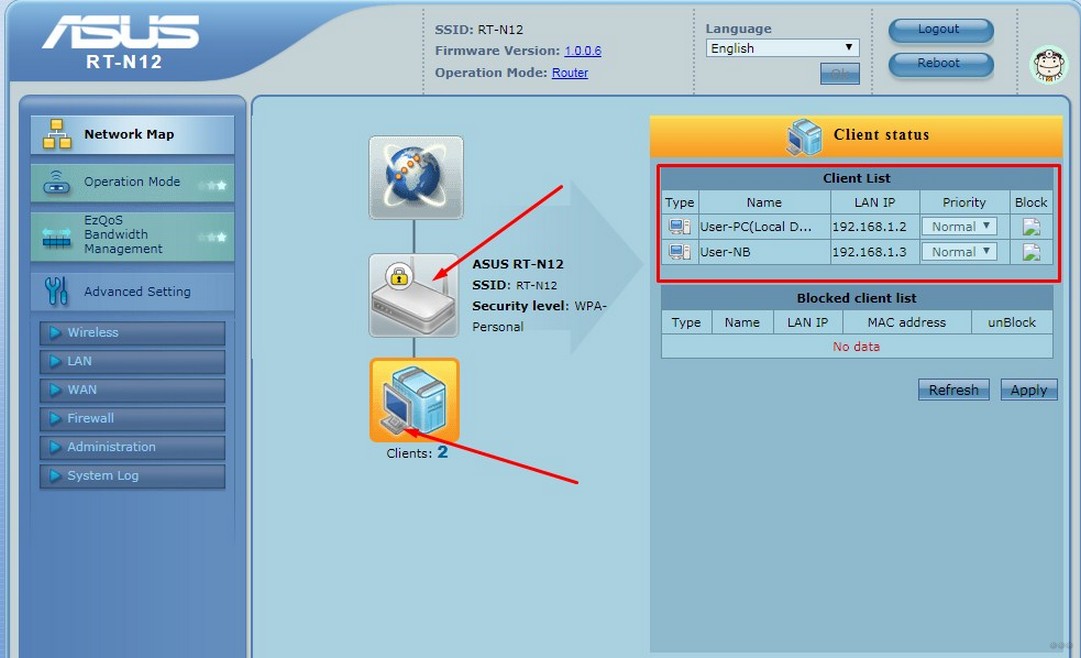
Task: Click the ASUS RT-N12 logo
Action: (x=122, y=41)
